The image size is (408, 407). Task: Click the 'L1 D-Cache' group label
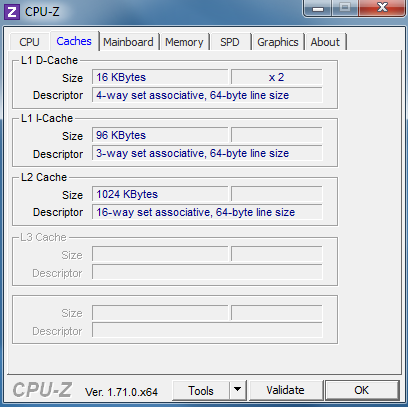(49, 60)
